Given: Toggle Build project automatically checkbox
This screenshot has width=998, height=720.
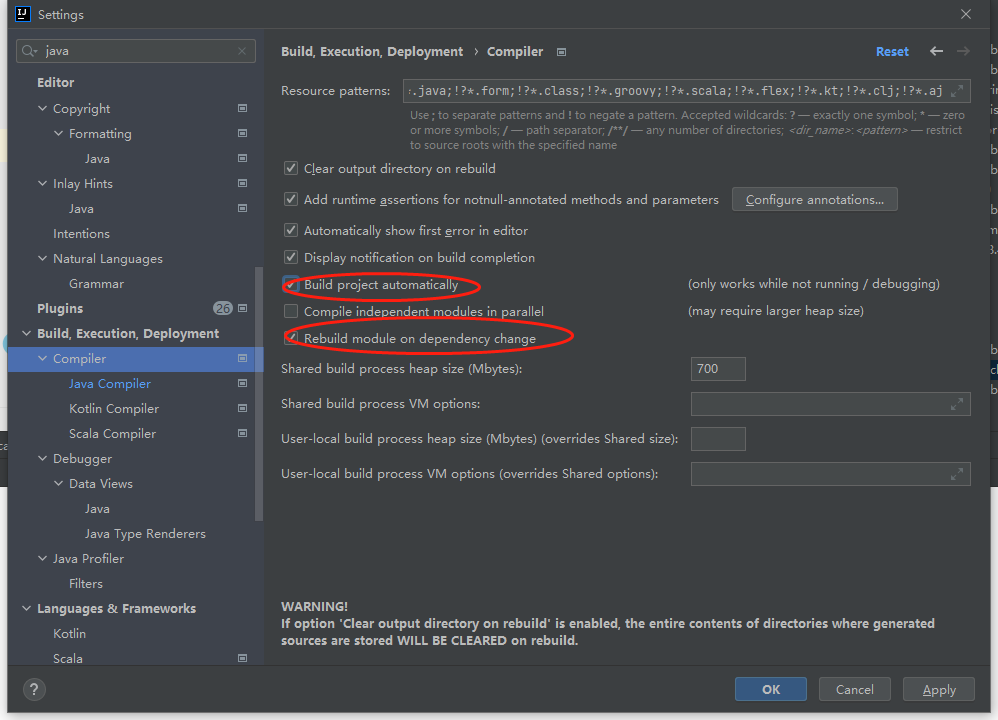Looking at the screenshot, I should point(291,285).
